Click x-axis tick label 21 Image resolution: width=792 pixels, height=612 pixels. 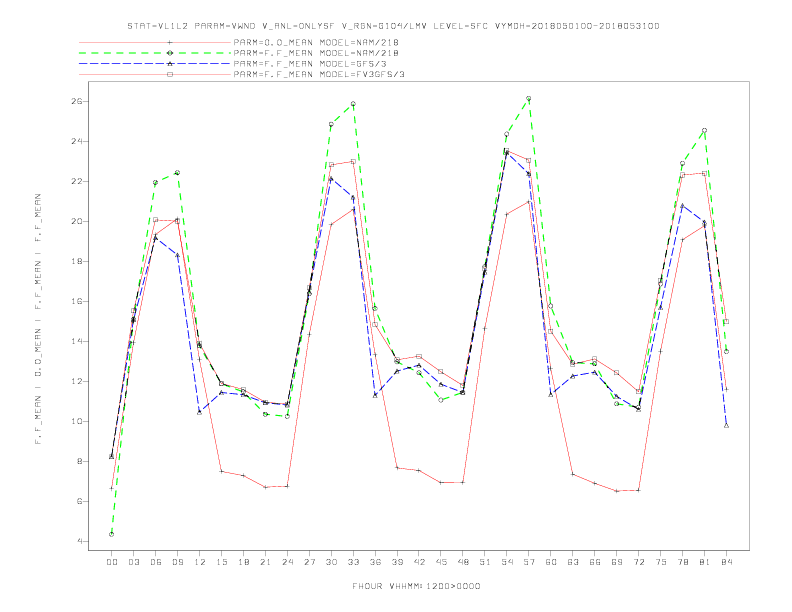tap(265, 562)
